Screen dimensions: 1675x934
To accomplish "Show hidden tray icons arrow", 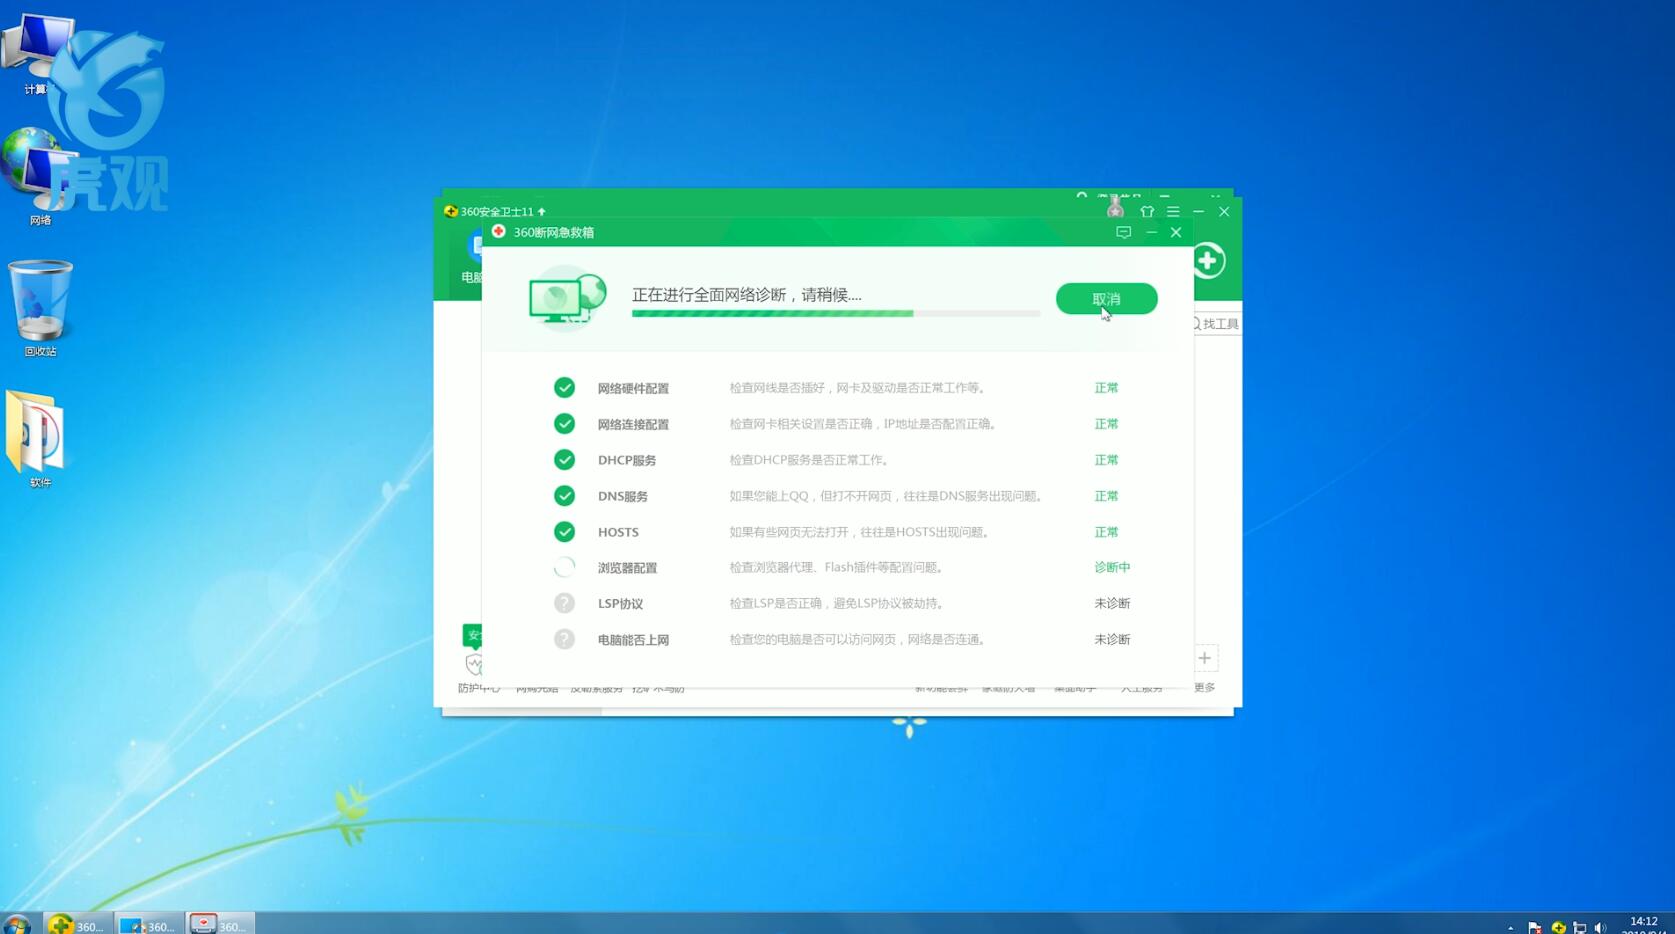I will click(1511, 928).
